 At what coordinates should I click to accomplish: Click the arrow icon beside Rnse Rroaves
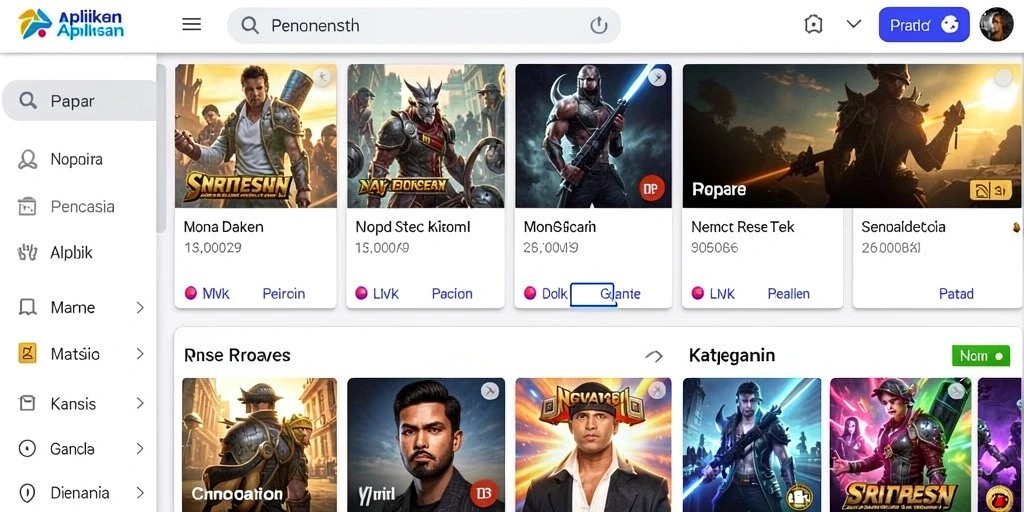[654, 356]
